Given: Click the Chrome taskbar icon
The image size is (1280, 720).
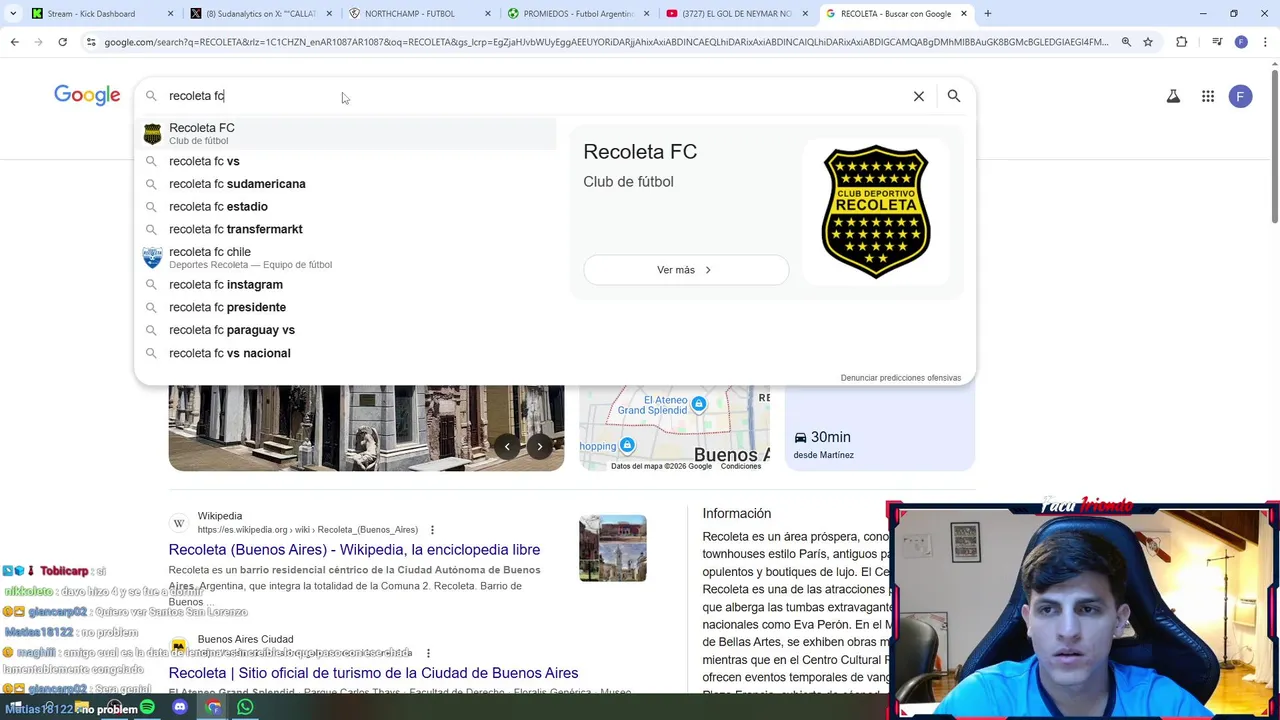Looking at the screenshot, I should click(x=213, y=707).
